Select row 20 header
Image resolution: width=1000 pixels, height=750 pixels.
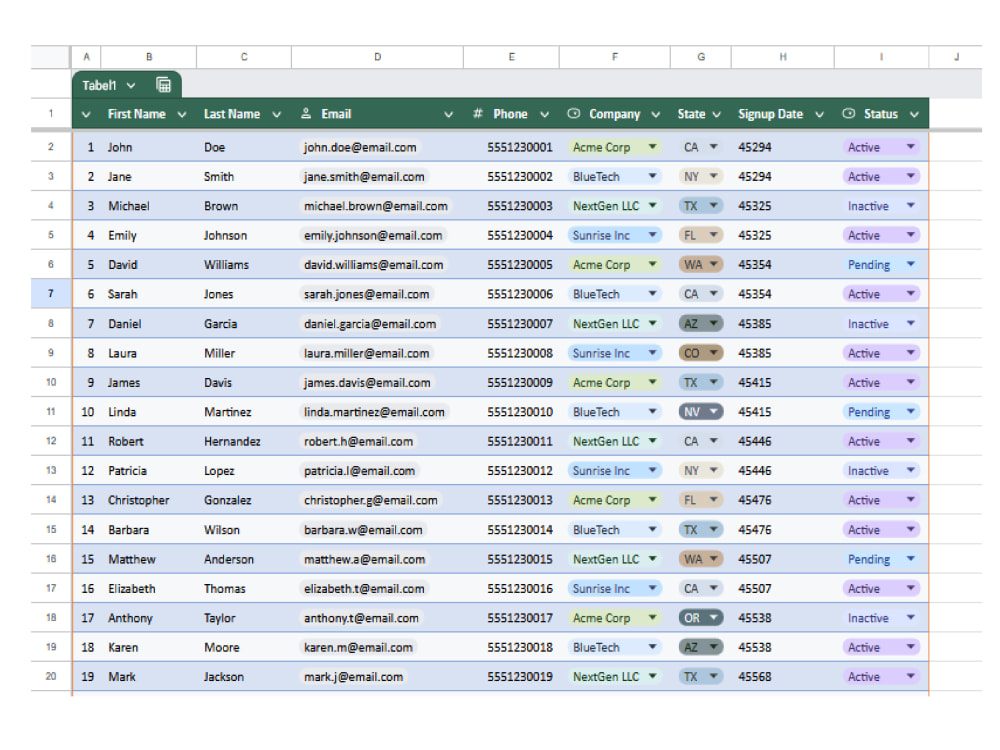coord(51,676)
